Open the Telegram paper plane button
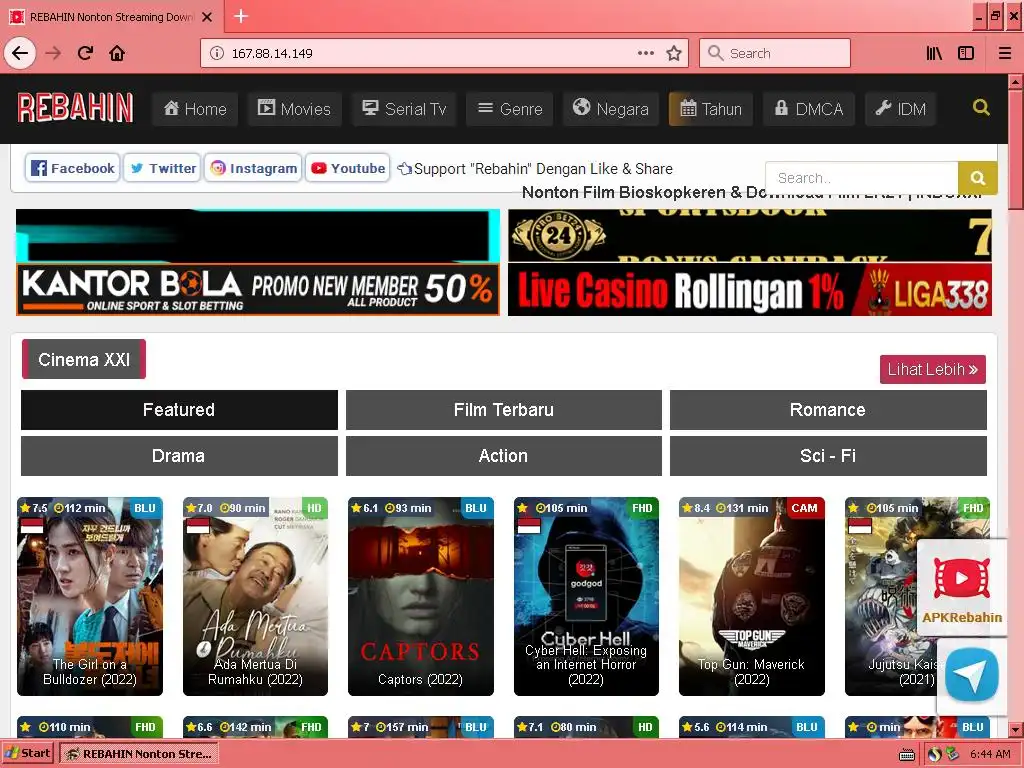 pos(972,675)
